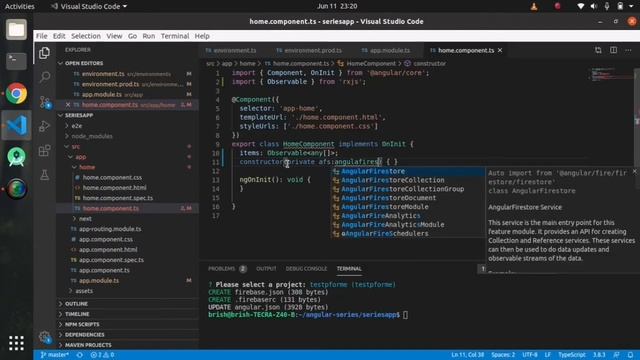Open Android Studio from the dock
Image resolution: width=640 pixels, height=360 pixels.
click(16, 157)
